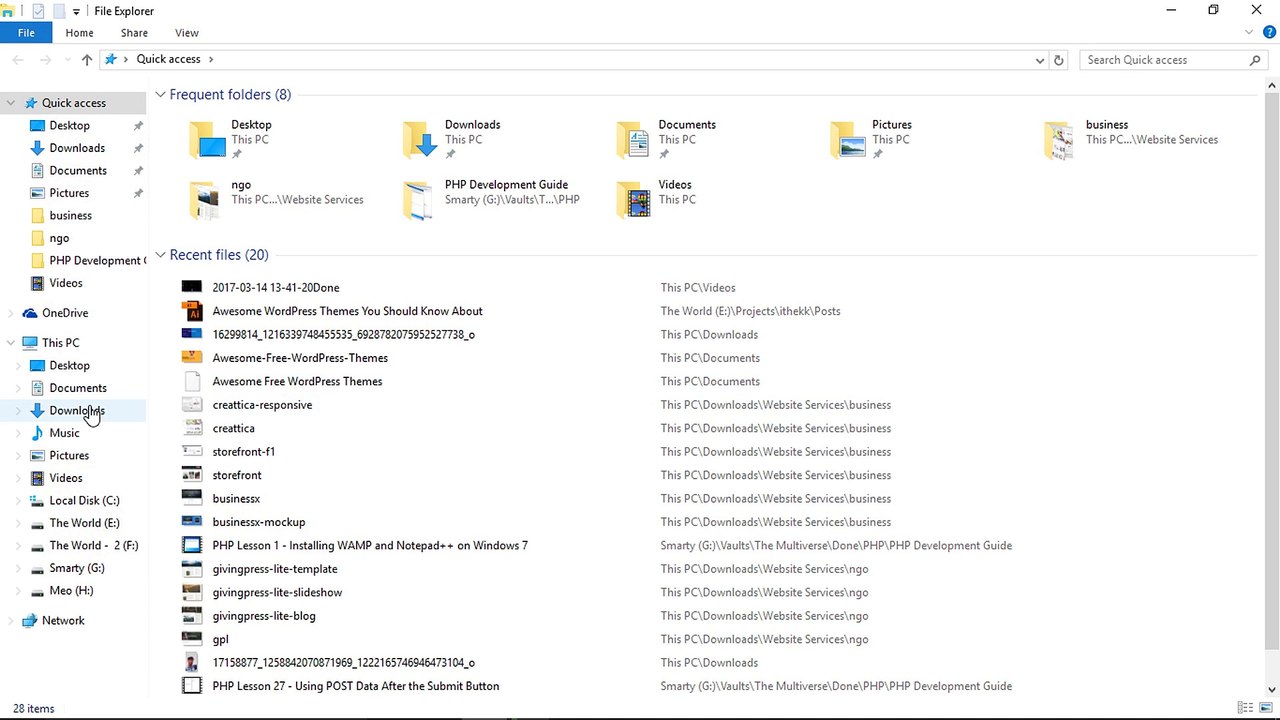1280x720 pixels.
Task: Select the businessx-mockup recent file
Action: (259, 522)
